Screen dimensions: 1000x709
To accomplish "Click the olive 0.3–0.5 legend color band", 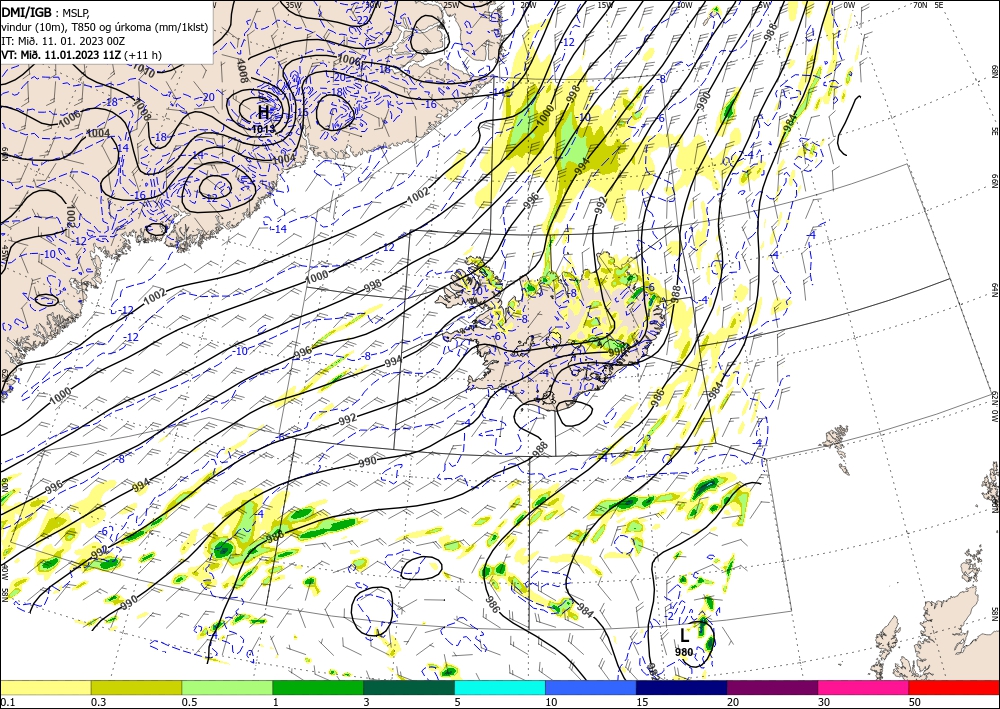I will tap(136, 687).
